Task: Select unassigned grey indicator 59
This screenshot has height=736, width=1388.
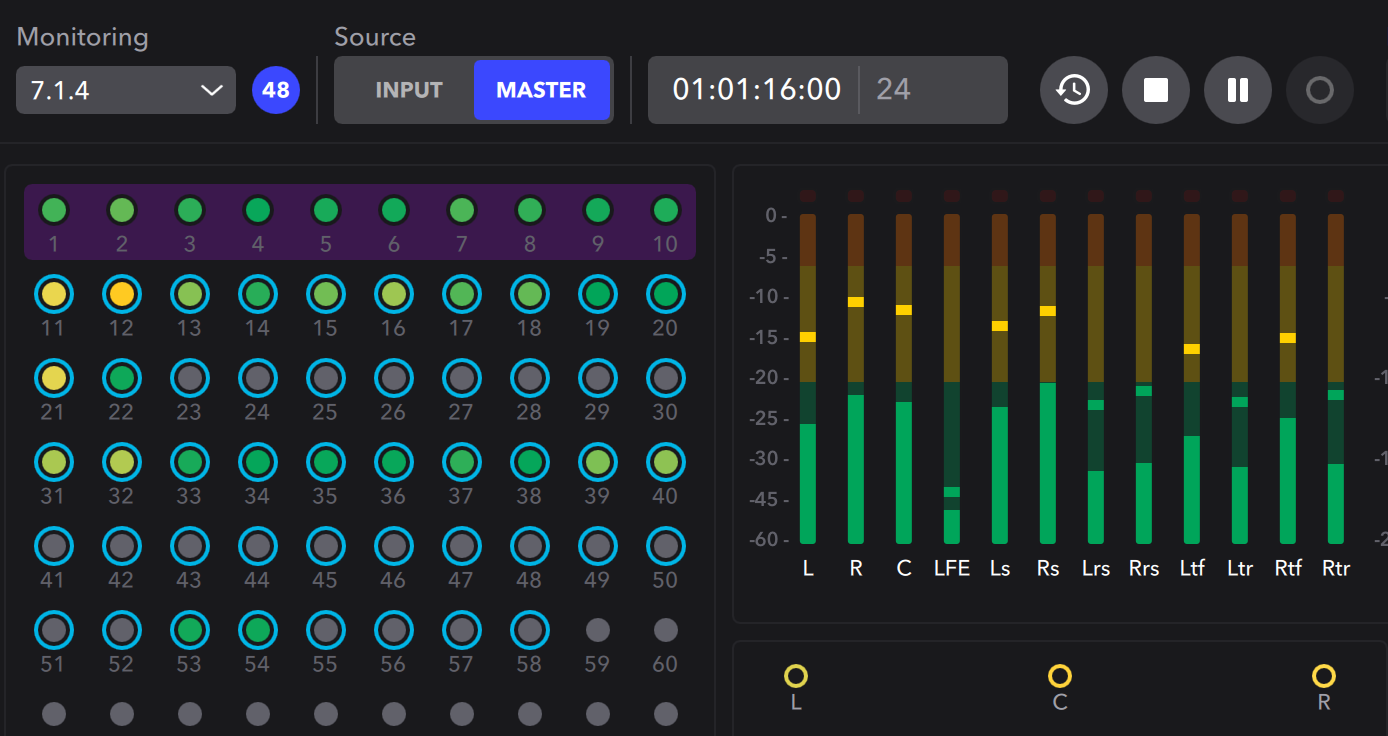Action: (598, 630)
